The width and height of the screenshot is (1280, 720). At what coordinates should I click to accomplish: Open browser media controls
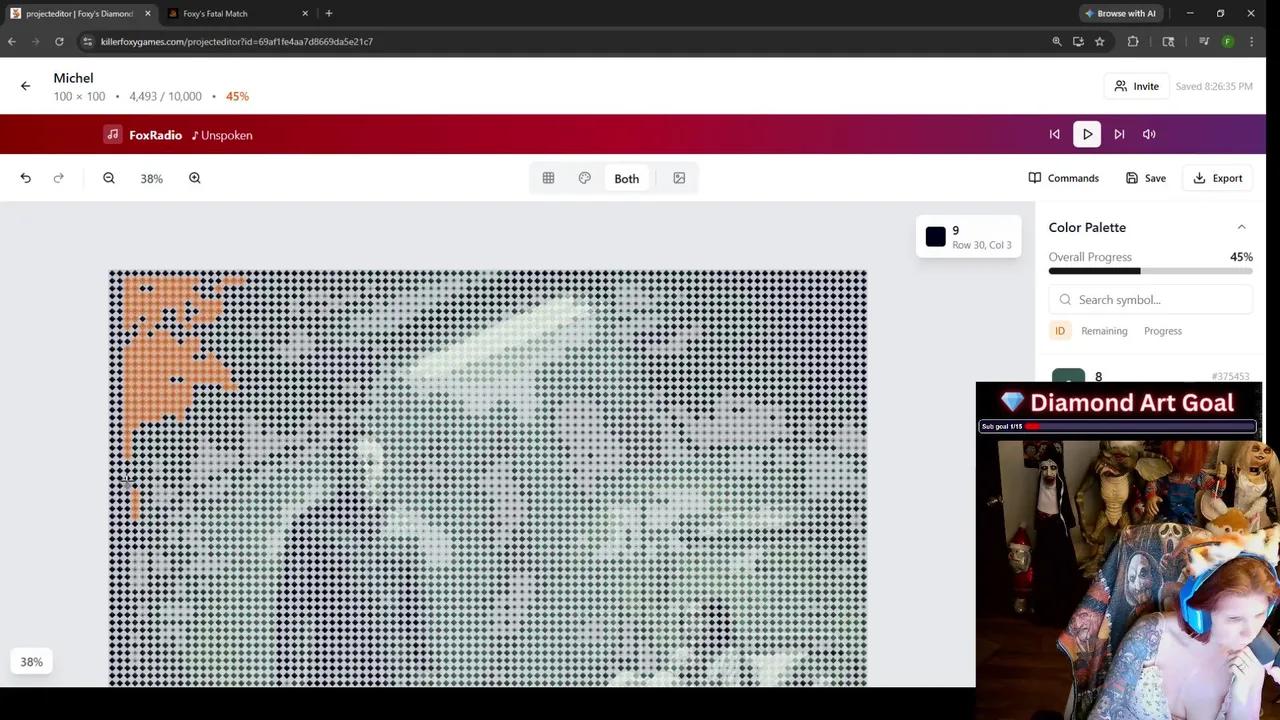pos(1204,41)
